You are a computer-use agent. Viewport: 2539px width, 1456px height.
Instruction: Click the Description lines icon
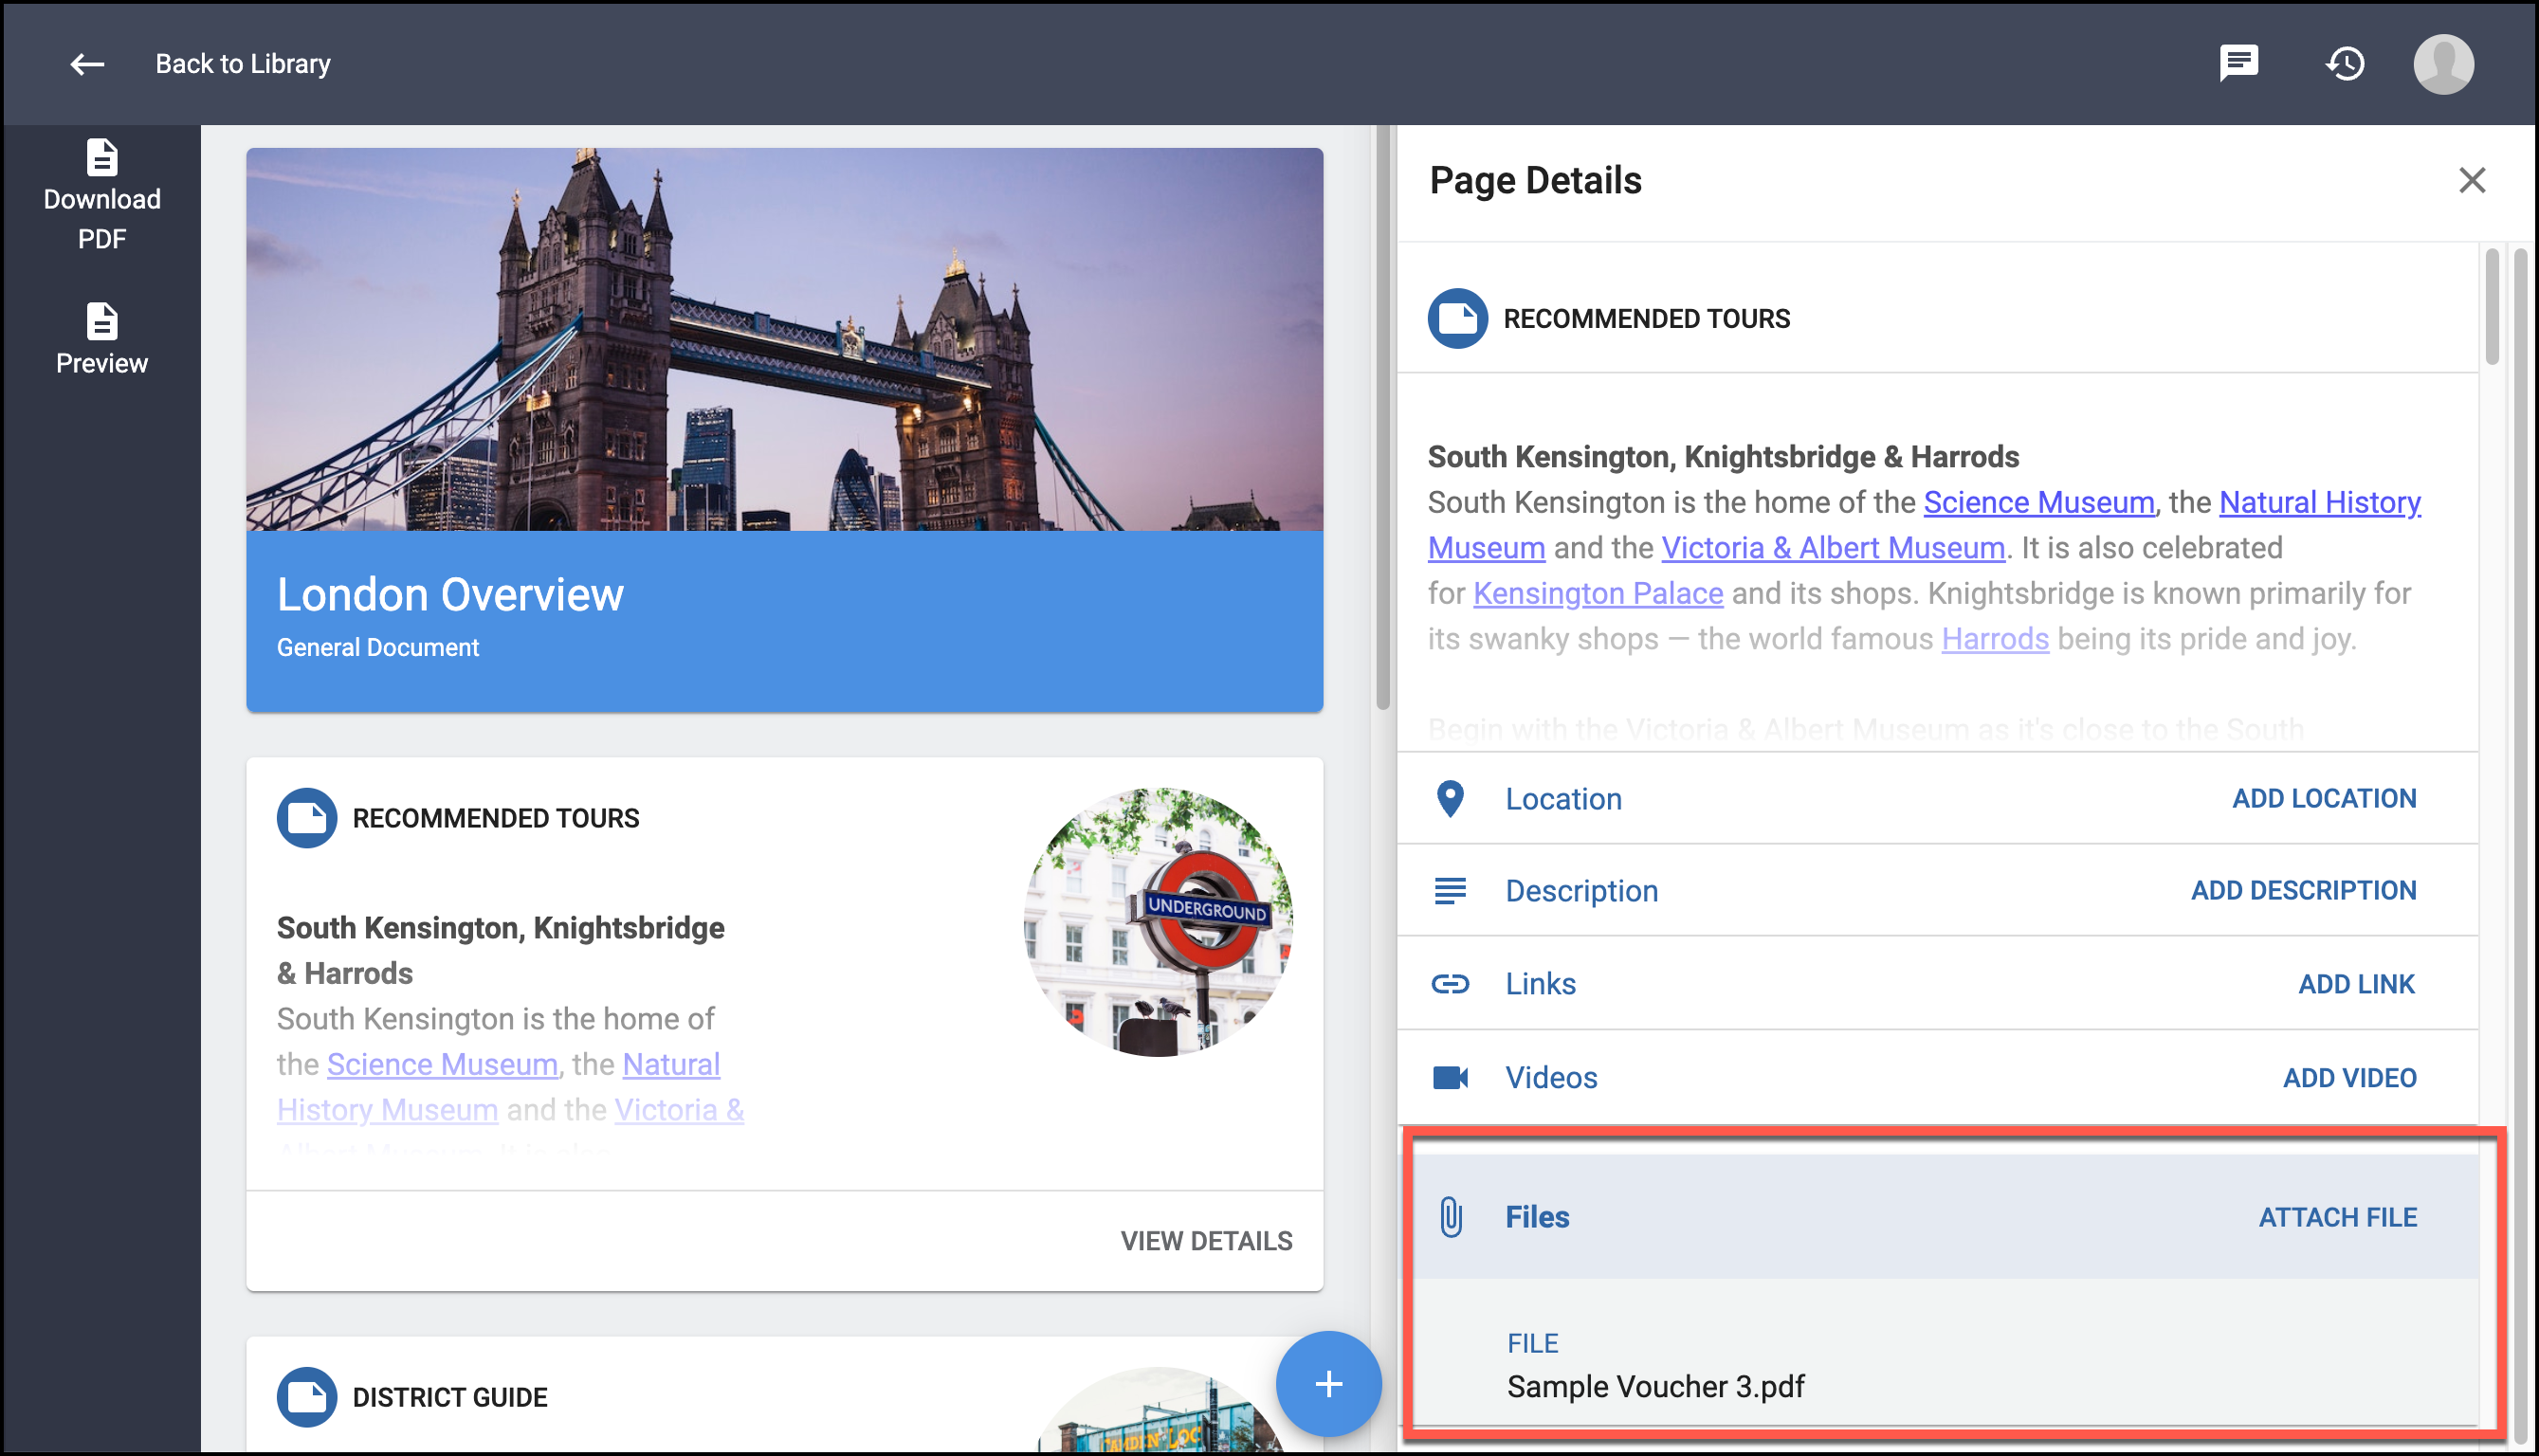tap(1449, 891)
